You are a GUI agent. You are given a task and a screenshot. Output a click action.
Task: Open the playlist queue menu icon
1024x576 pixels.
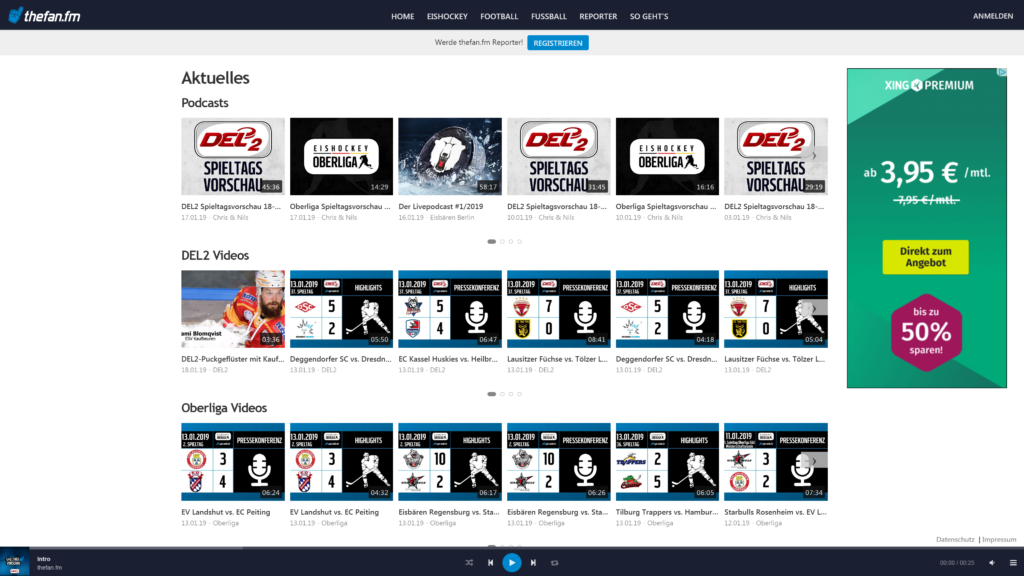click(1013, 562)
